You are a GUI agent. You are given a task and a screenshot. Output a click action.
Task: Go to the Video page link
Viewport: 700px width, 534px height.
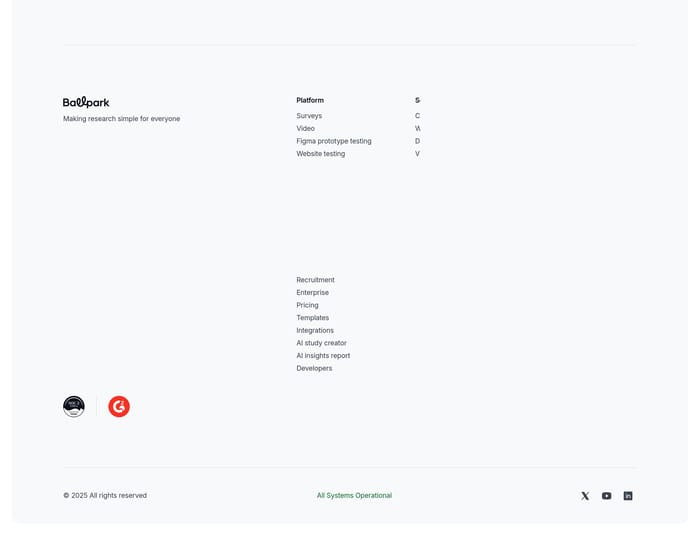point(305,129)
